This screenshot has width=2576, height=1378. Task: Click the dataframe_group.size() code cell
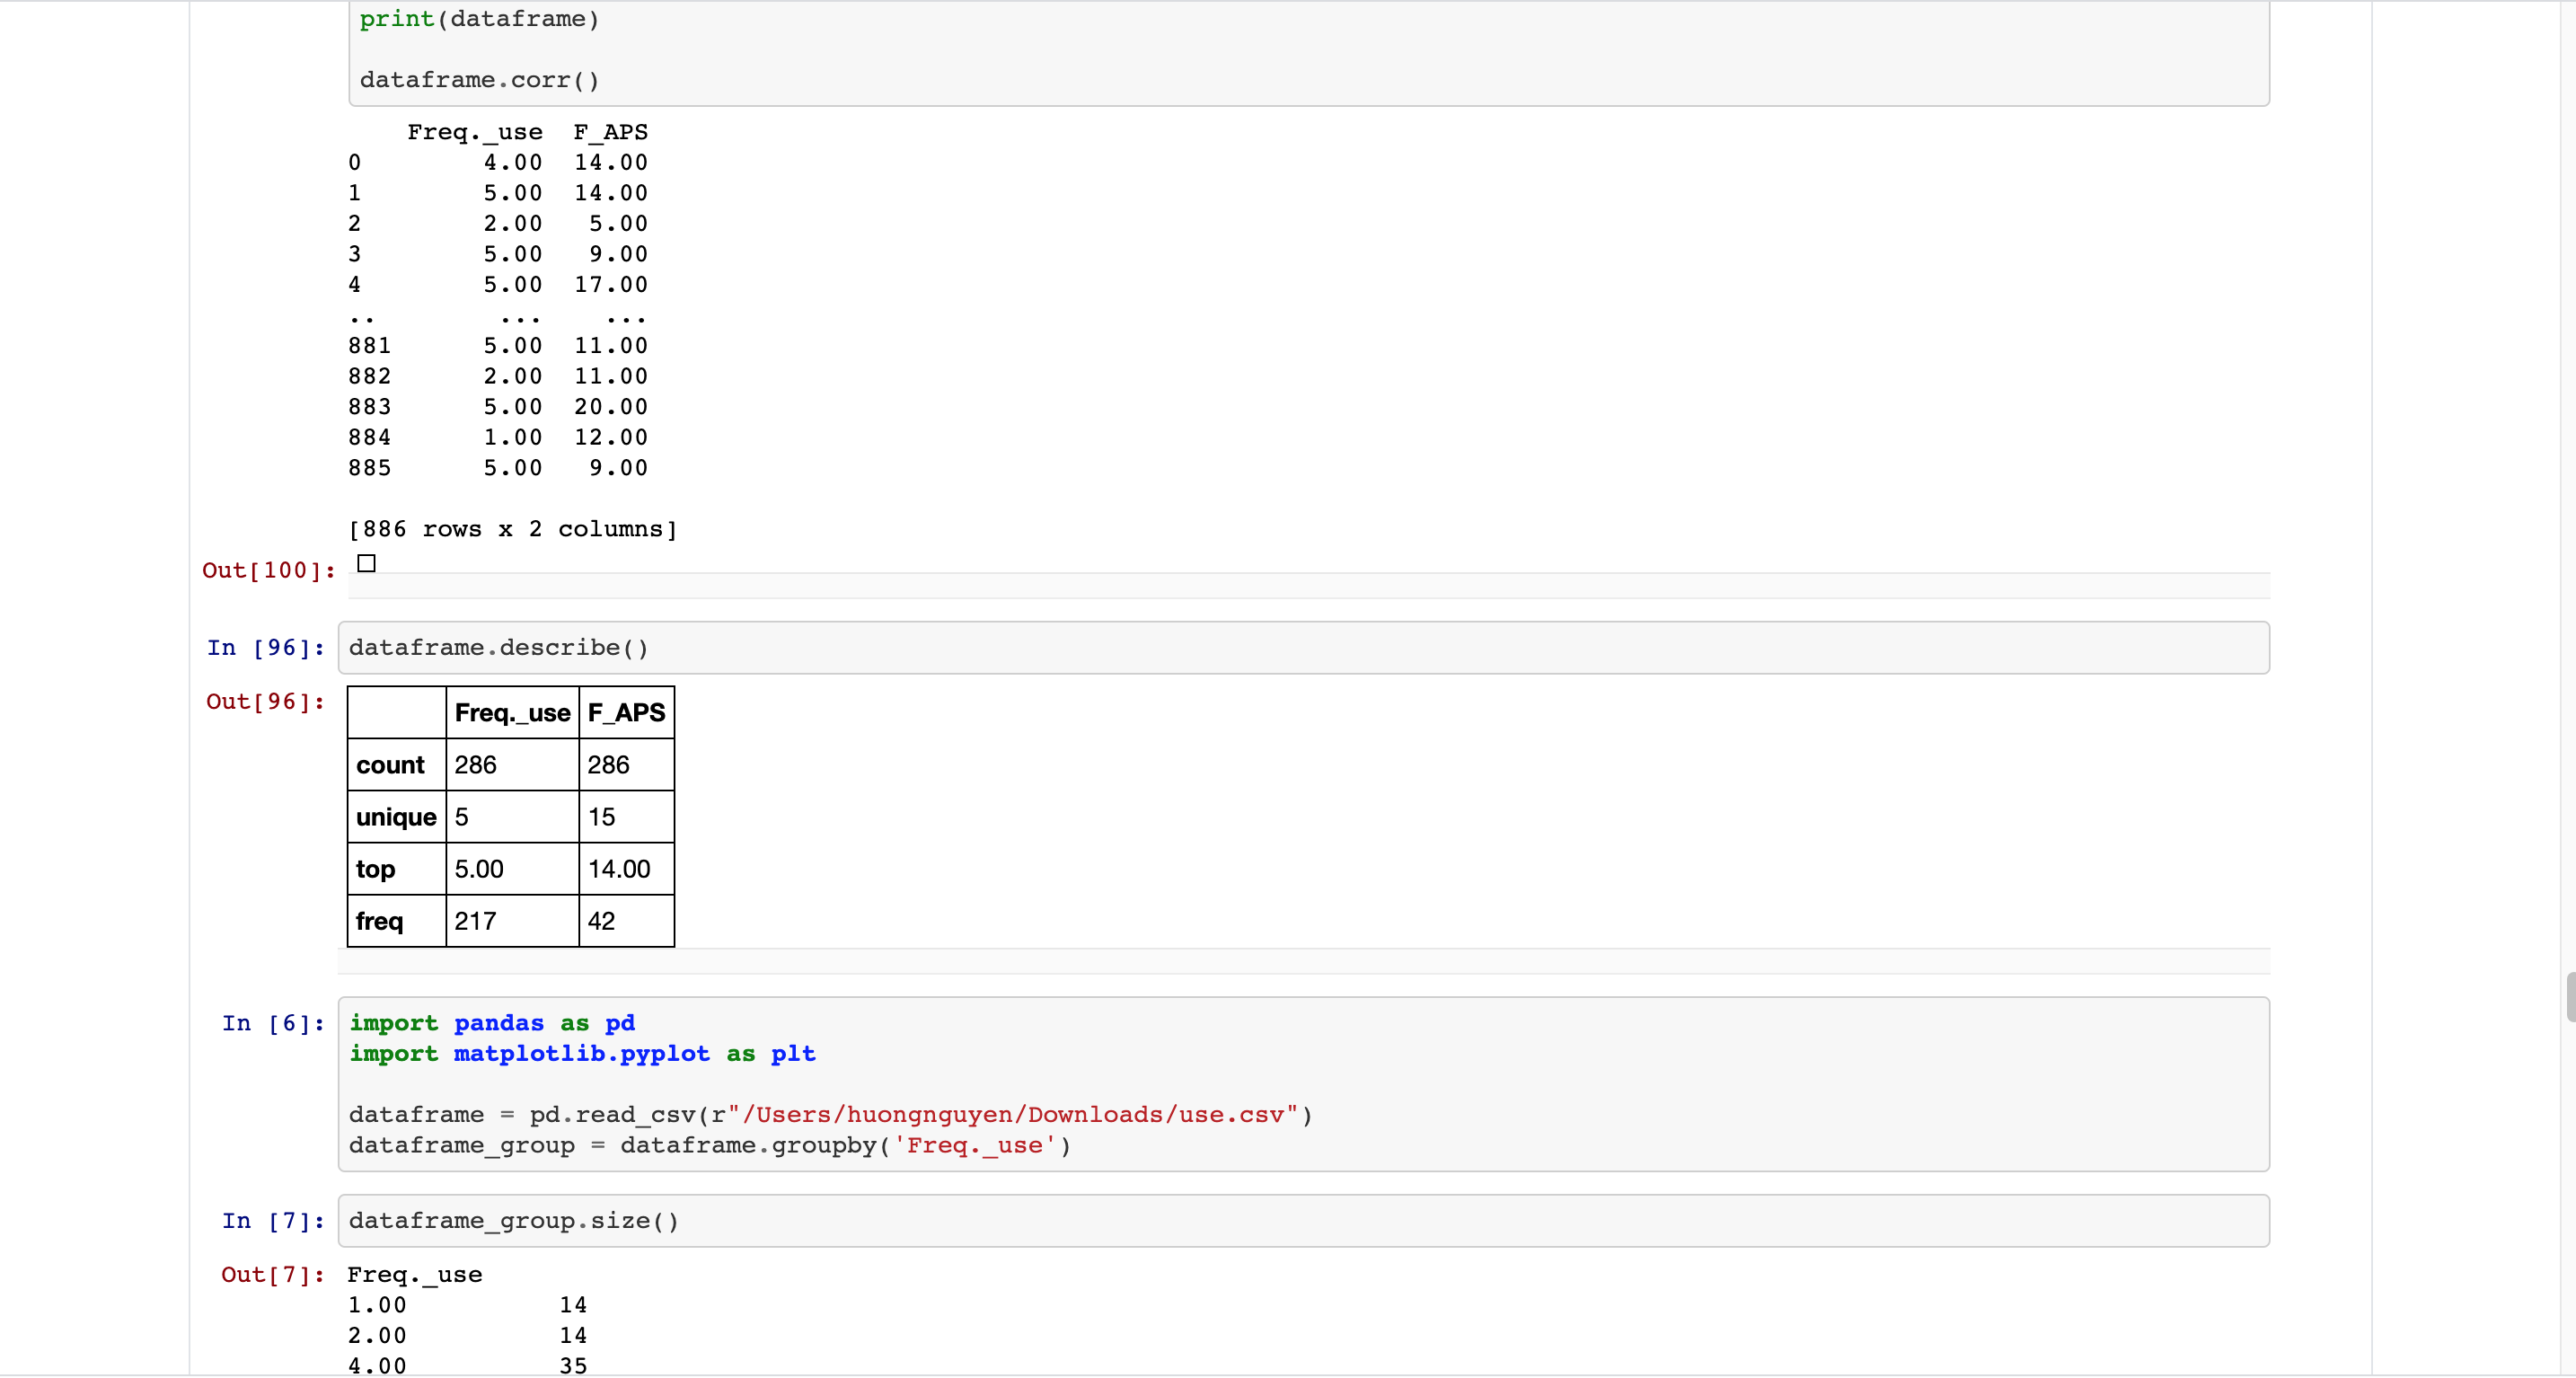point(1303,1221)
